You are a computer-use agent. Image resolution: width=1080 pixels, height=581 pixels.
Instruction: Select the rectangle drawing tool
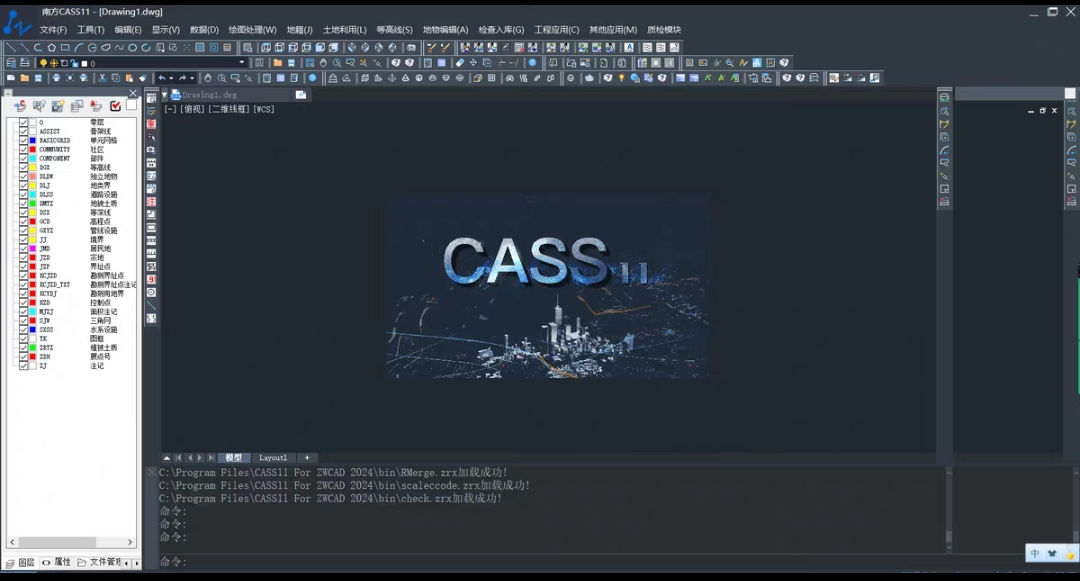pyautogui.click(x=65, y=47)
